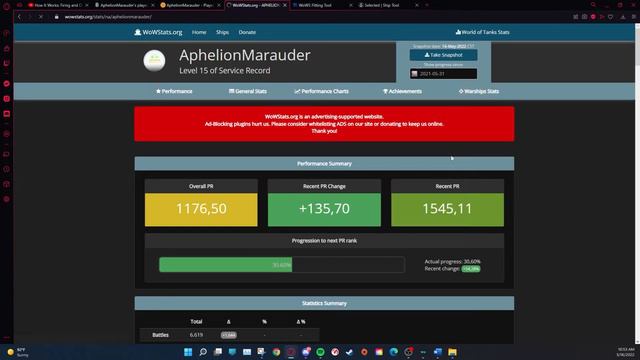This screenshot has height=360, width=640.
Task: Click the green PR rank progress bar
Action: 225,265
